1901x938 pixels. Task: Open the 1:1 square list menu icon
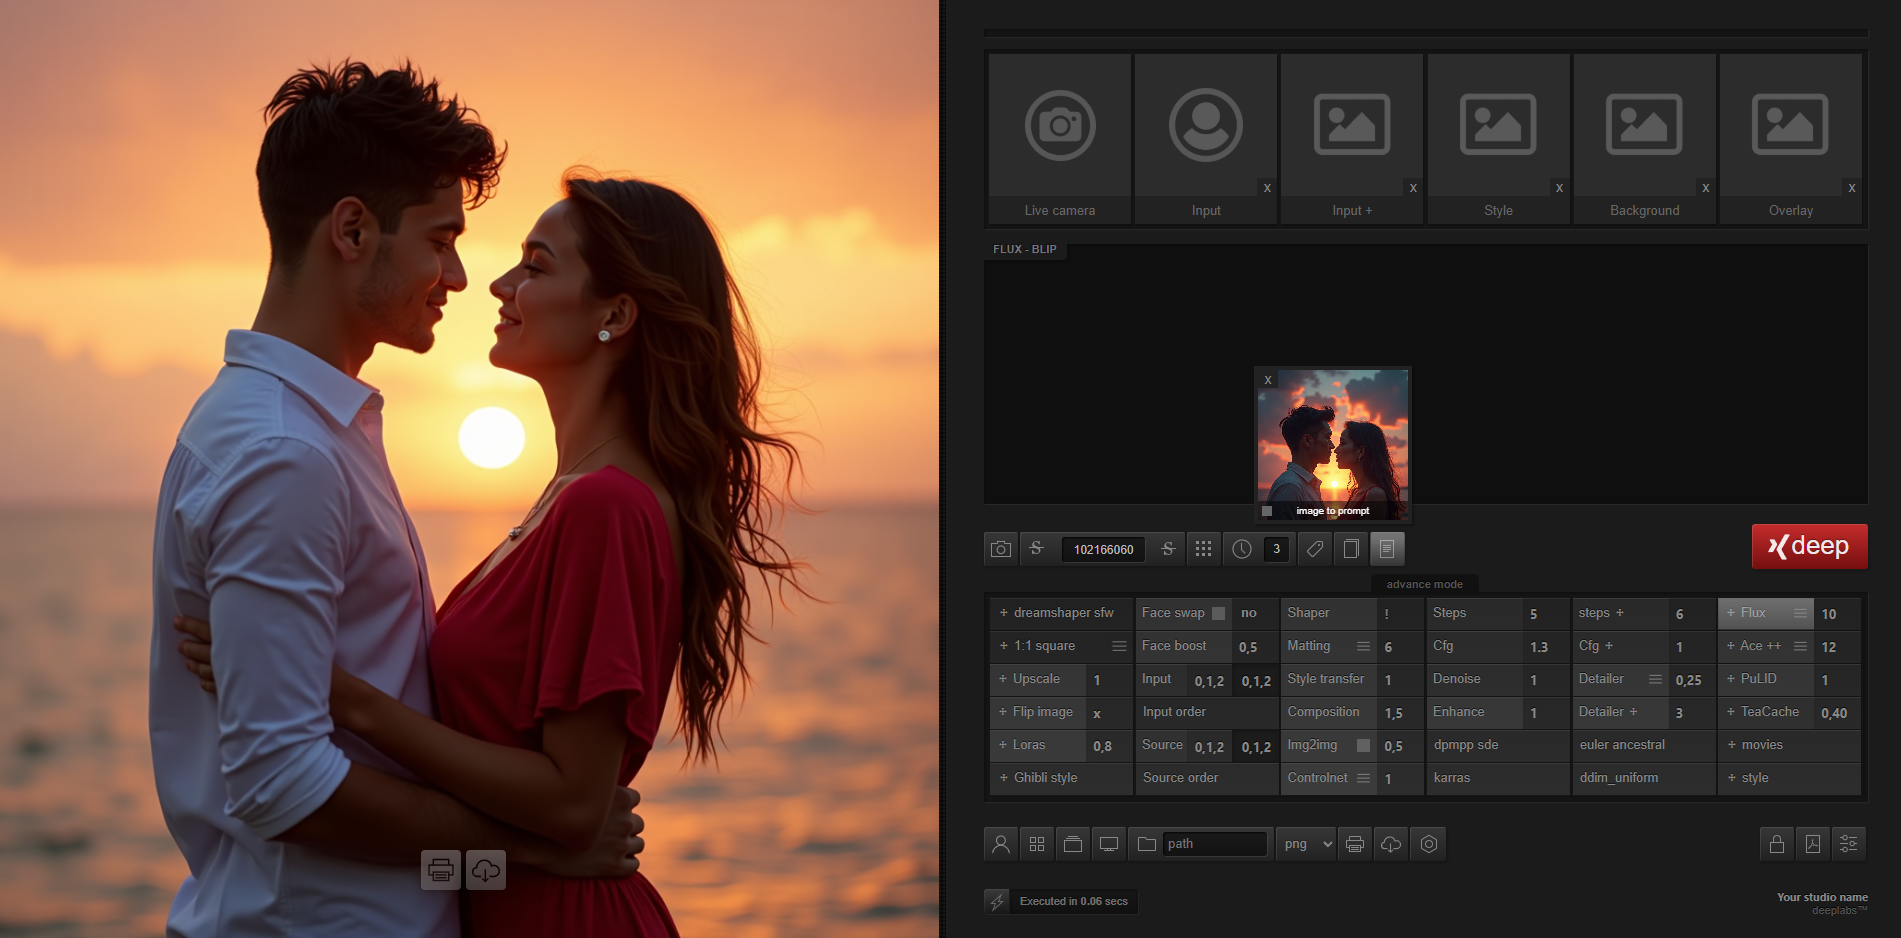[1119, 646]
